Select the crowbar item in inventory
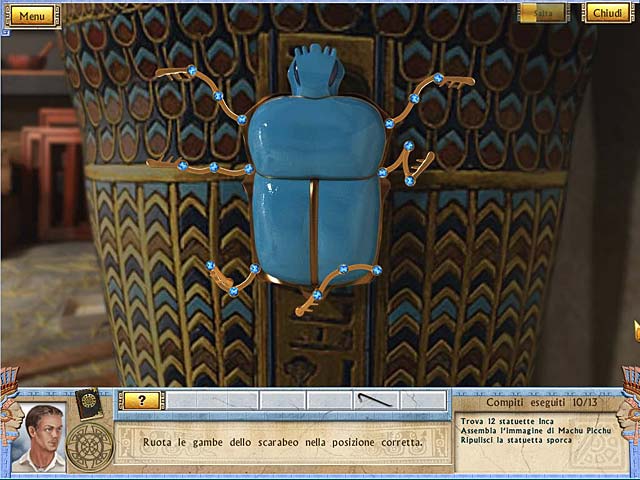Viewport: 640px width, 480px height. tap(375, 401)
